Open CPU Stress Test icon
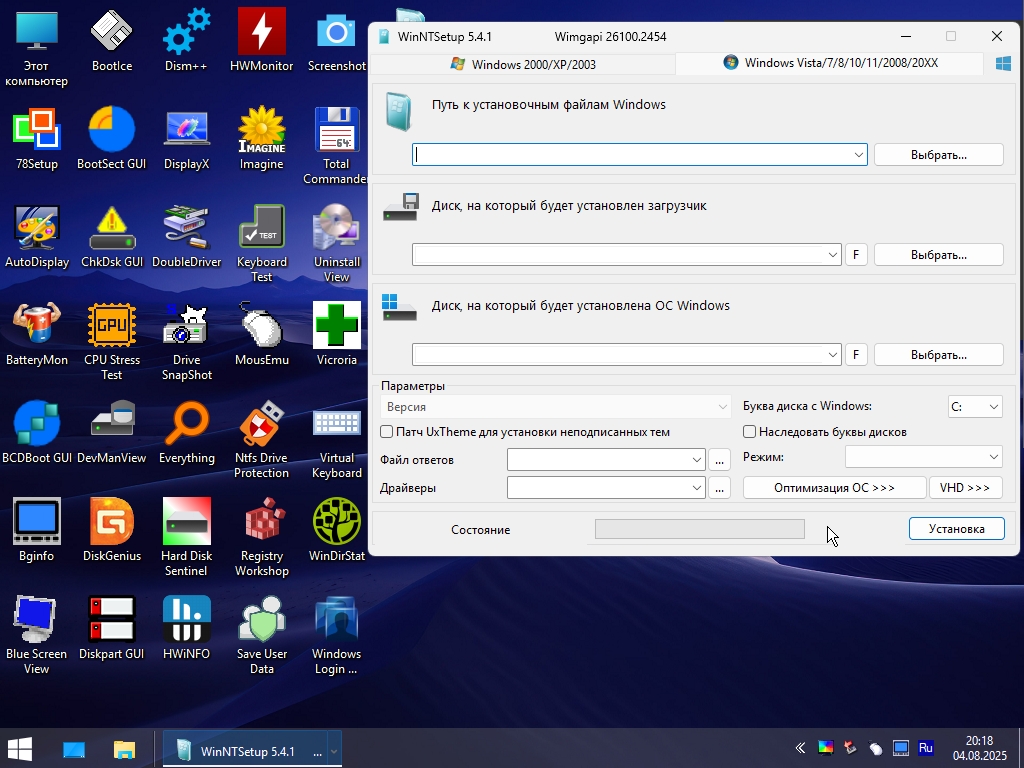 [112, 342]
